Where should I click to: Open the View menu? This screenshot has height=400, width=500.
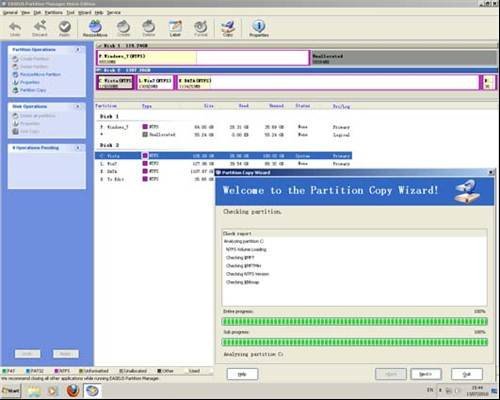[x=26, y=13]
